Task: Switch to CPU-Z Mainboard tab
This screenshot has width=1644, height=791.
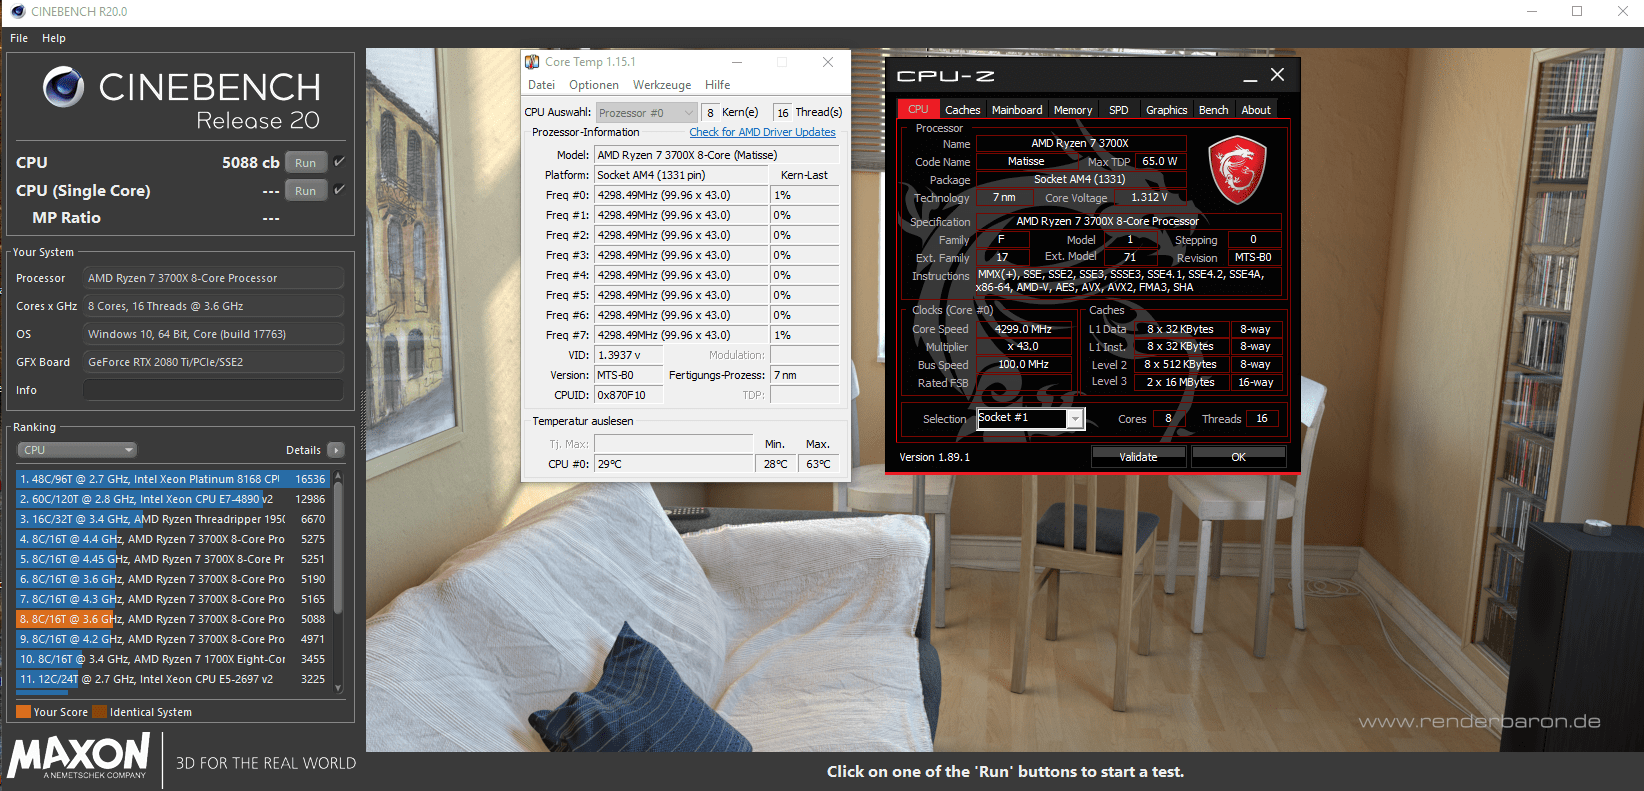Action: (x=1017, y=110)
